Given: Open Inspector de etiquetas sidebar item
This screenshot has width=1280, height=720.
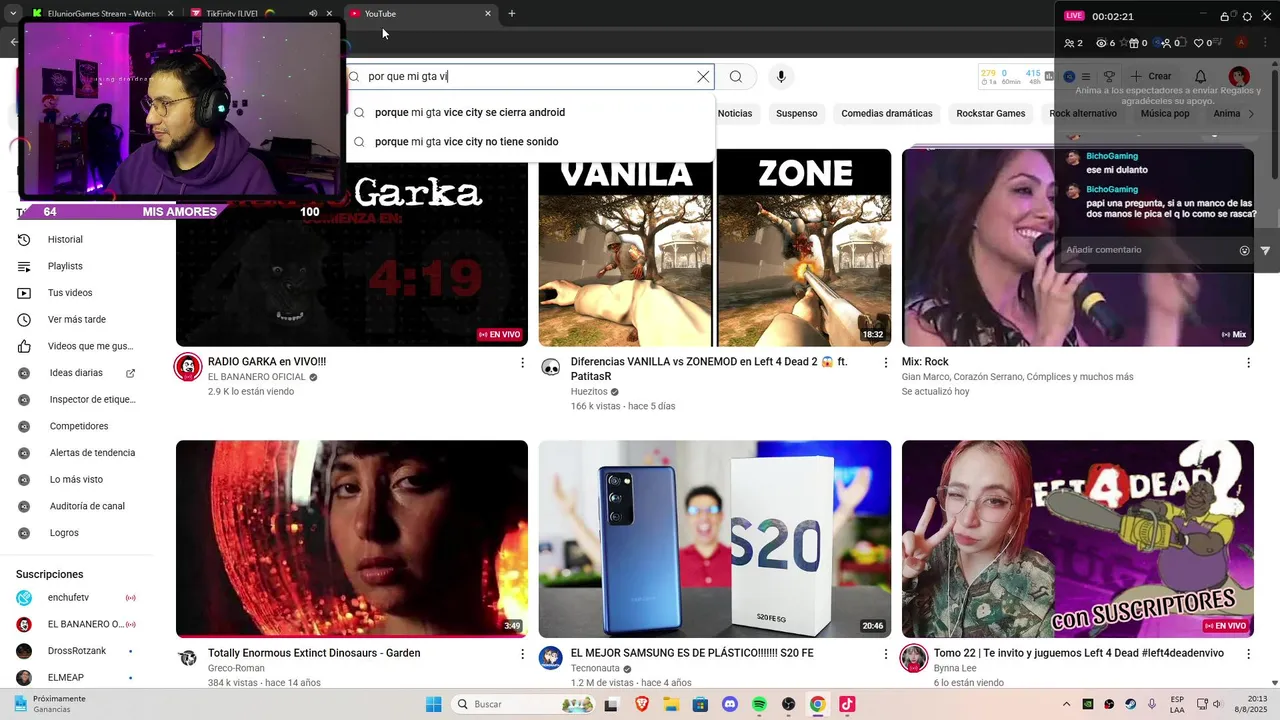Looking at the screenshot, I should click(x=78, y=400).
